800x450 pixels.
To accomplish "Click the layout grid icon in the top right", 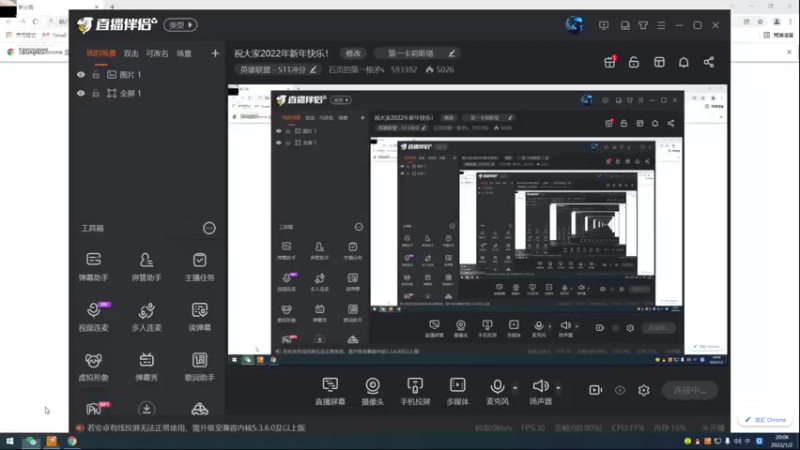I will click(x=659, y=62).
